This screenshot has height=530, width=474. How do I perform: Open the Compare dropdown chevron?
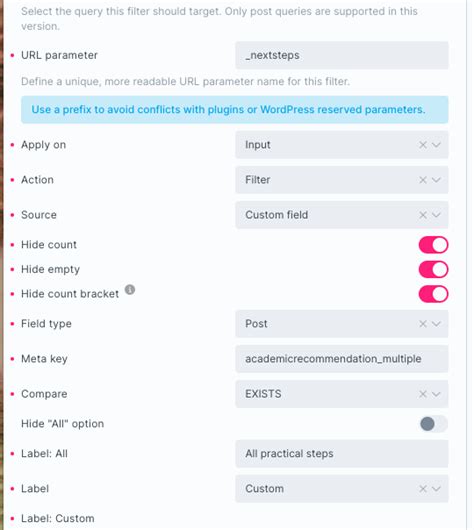click(436, 394)
